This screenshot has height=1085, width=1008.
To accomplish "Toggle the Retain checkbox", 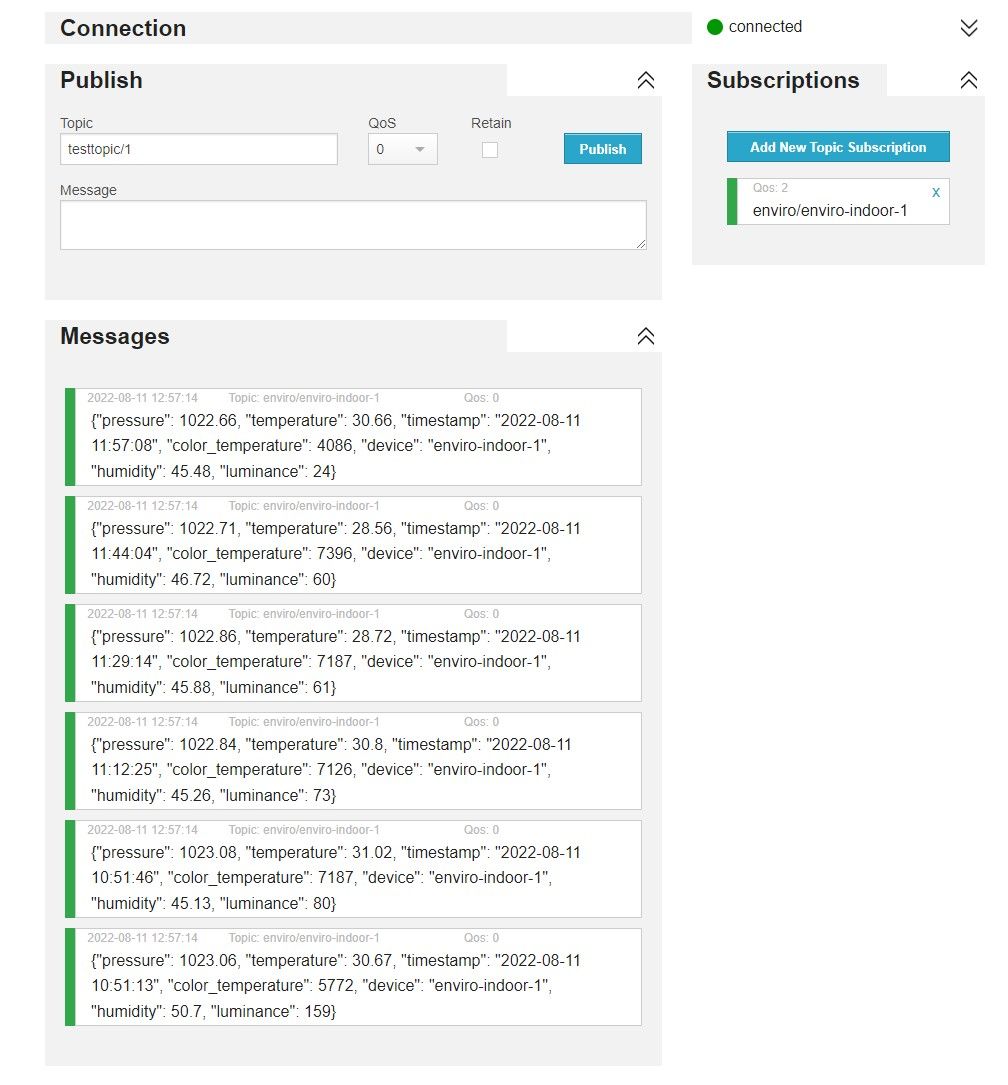I will [x=490, y=150].
